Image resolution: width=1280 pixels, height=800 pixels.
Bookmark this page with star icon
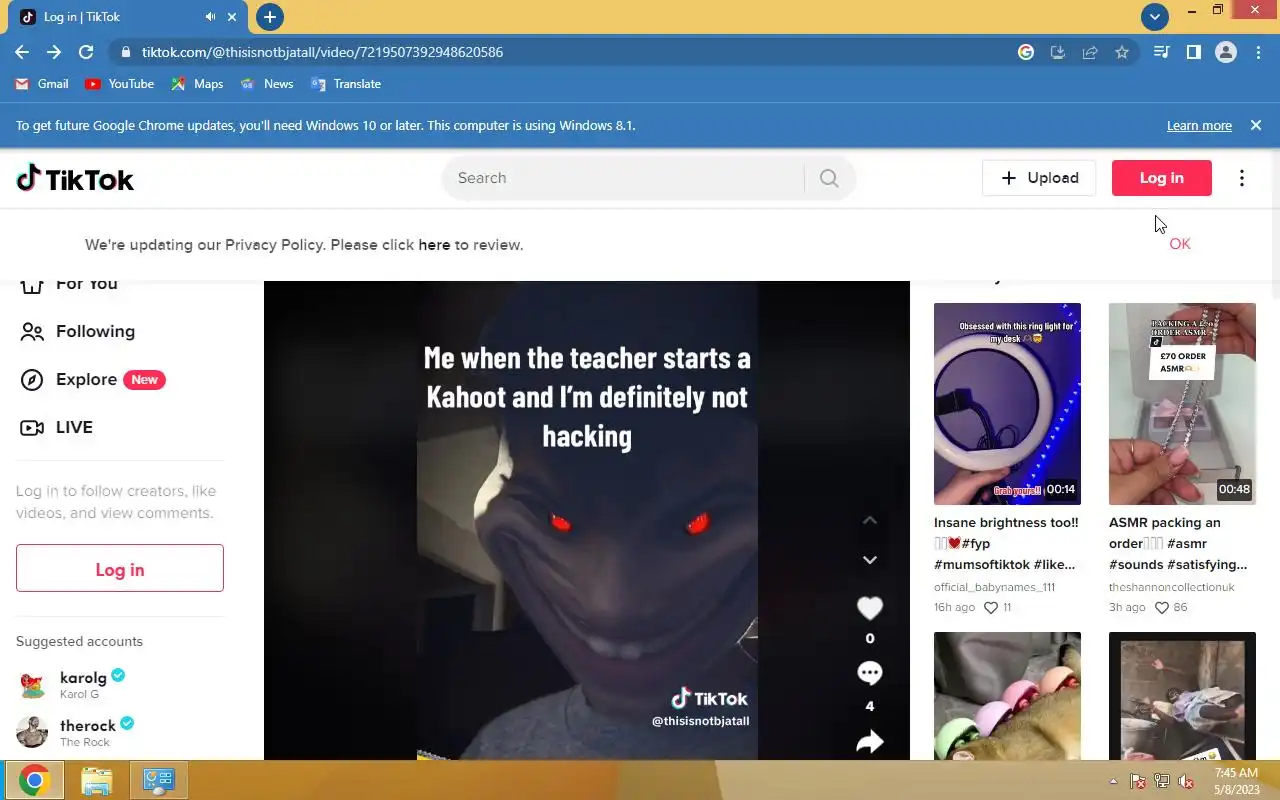point(1122,52)
